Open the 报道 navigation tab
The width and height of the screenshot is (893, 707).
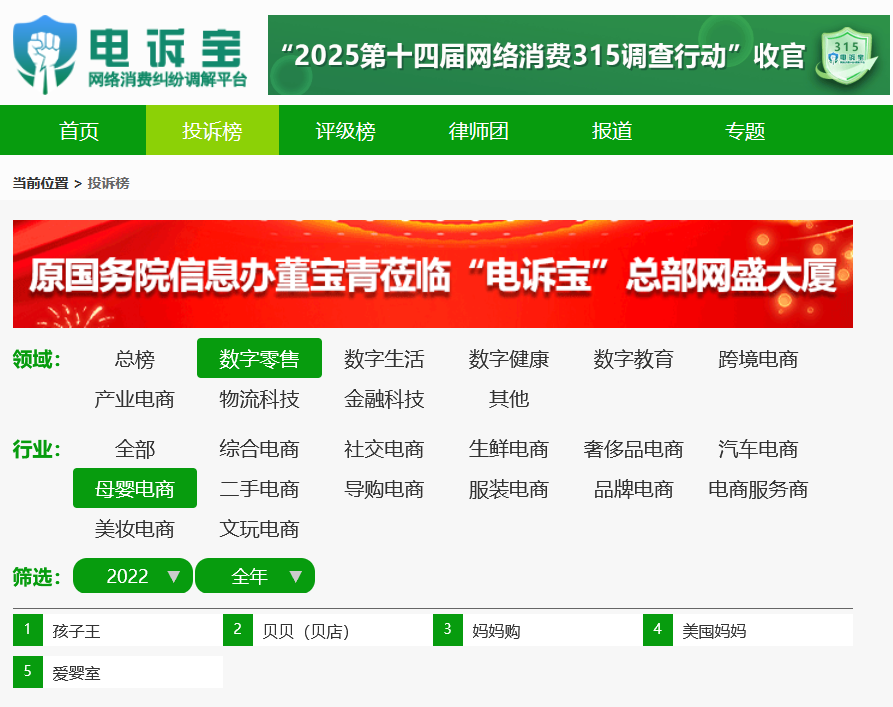click(612, 130)
